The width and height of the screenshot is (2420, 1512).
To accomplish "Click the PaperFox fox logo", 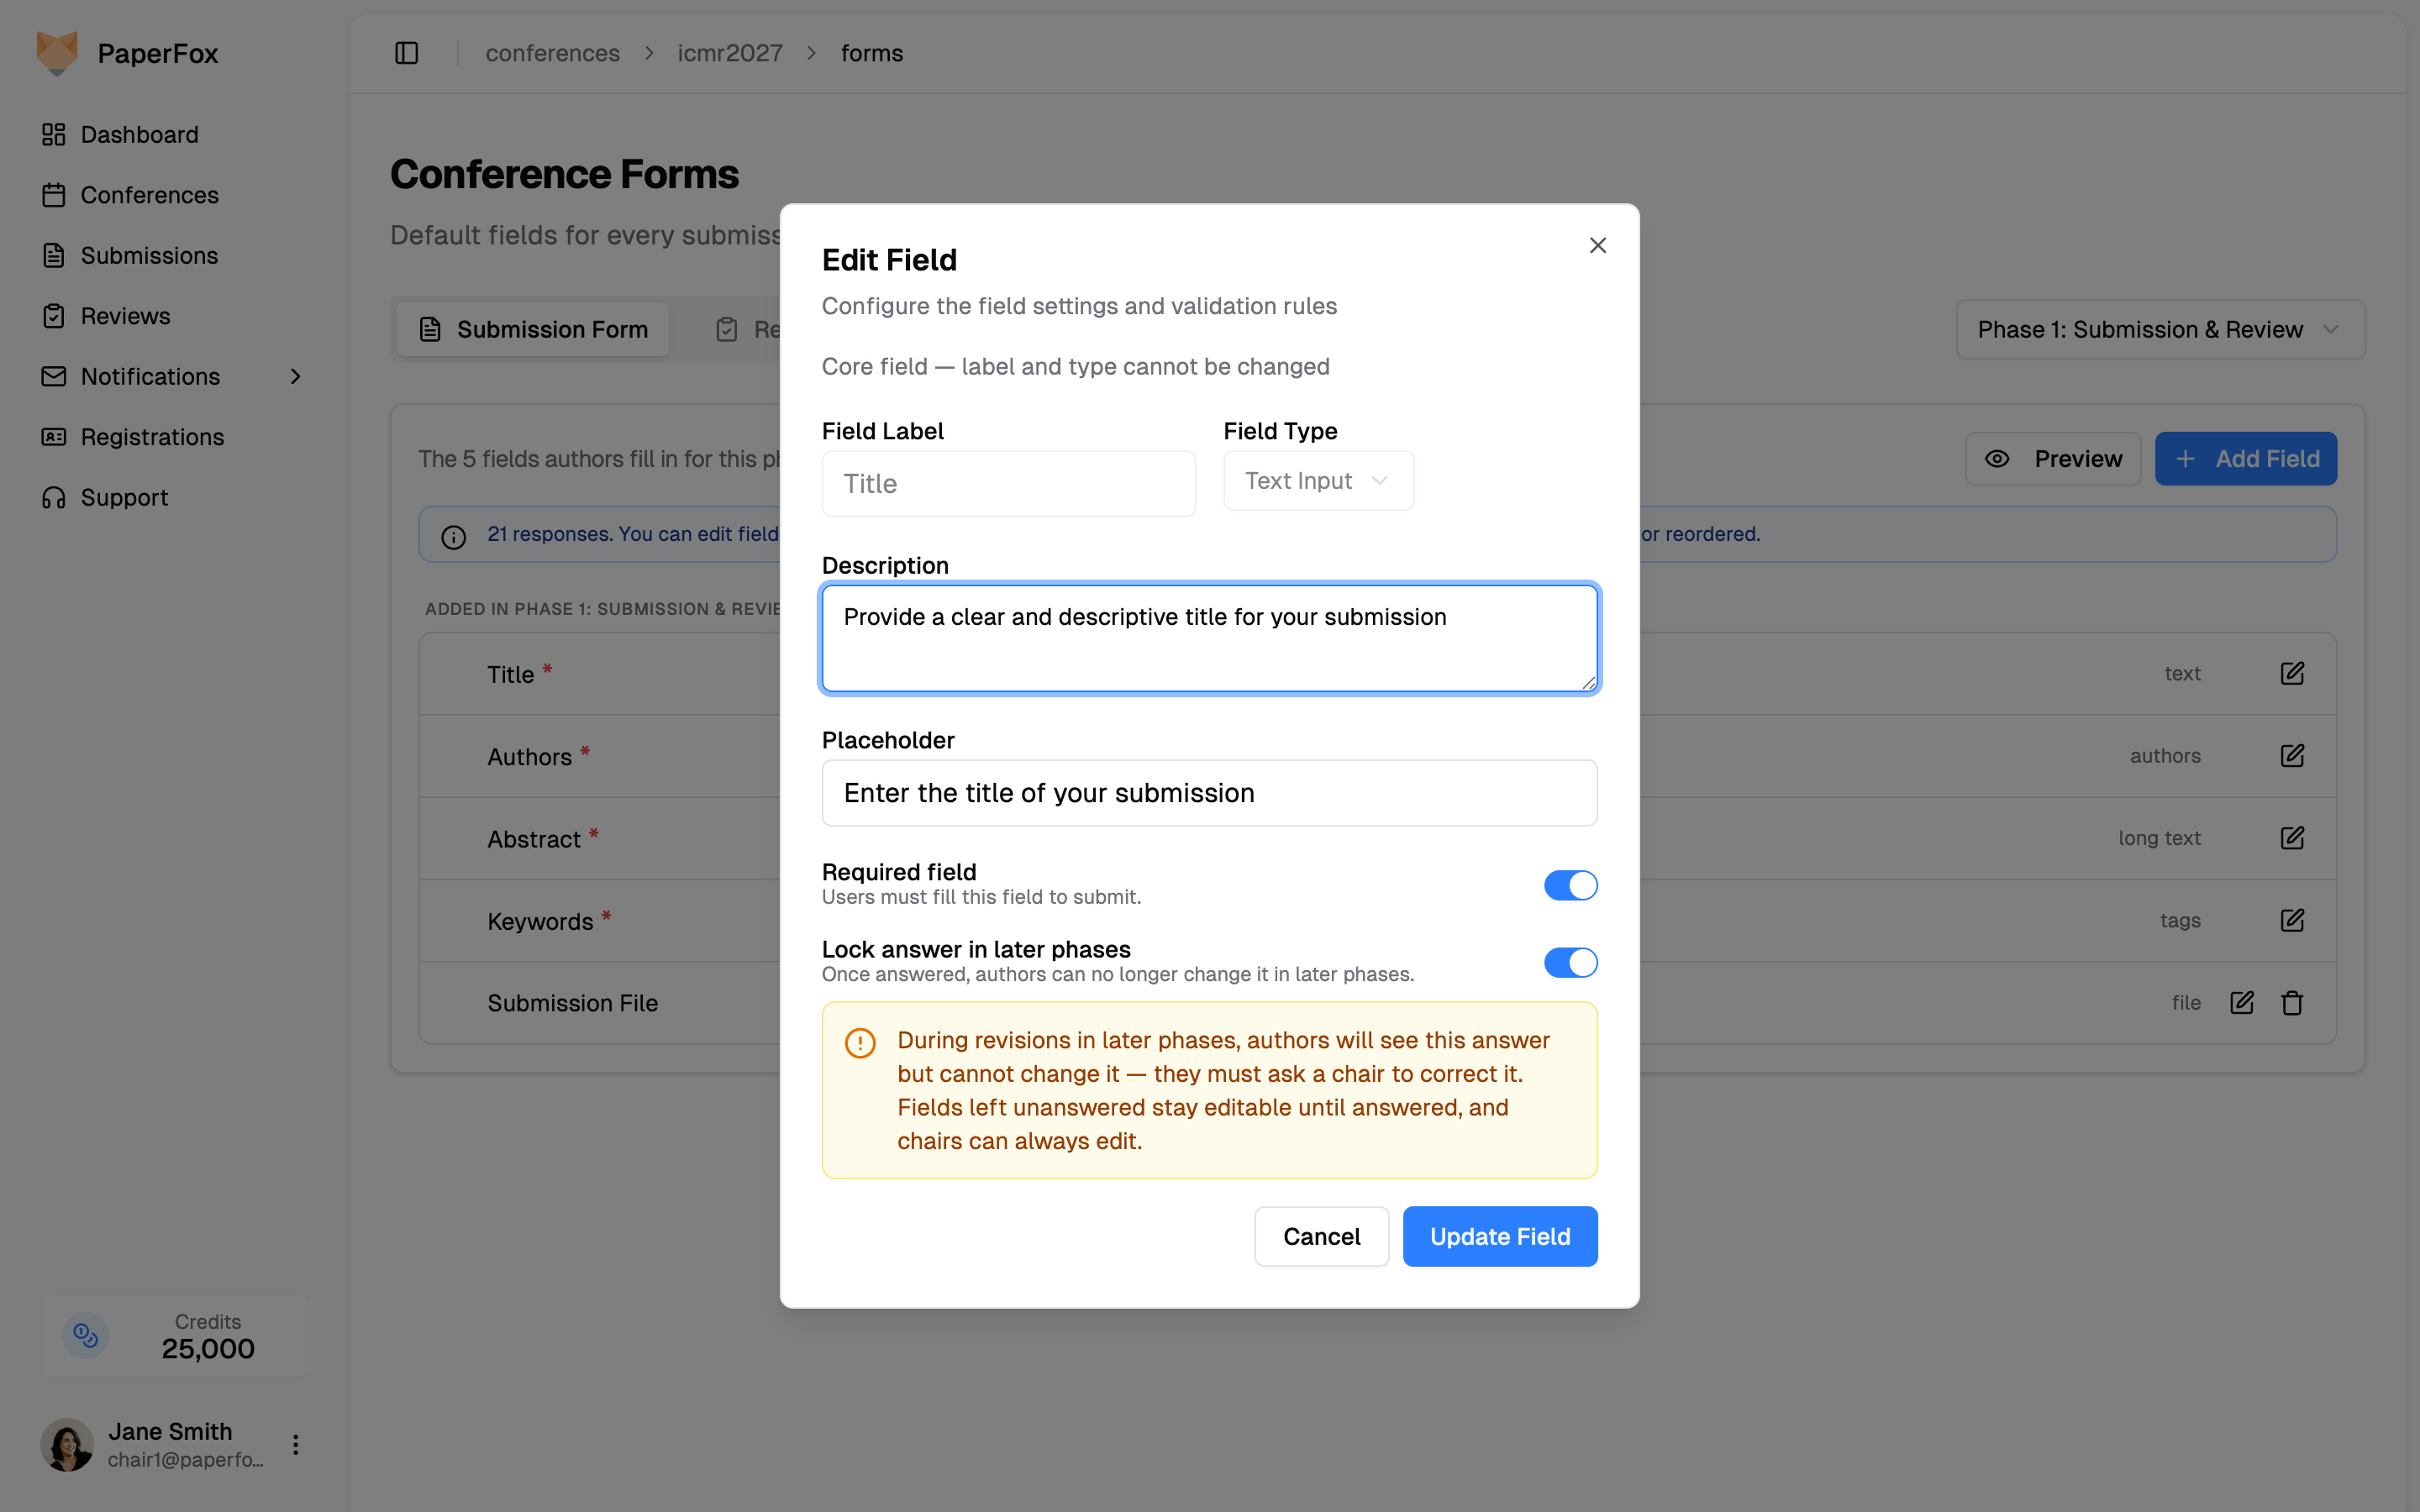I will (57, 53).
